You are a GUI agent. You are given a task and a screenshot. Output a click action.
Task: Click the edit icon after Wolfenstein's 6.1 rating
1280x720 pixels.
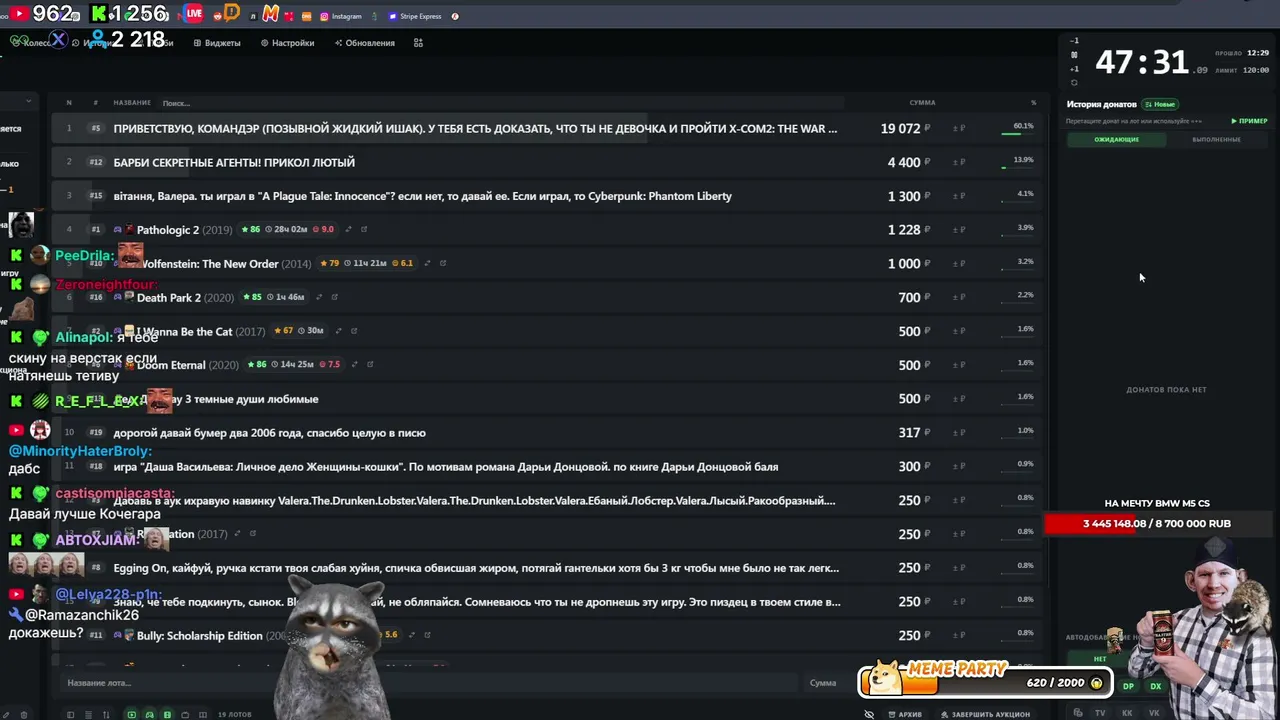click(427, 263)
